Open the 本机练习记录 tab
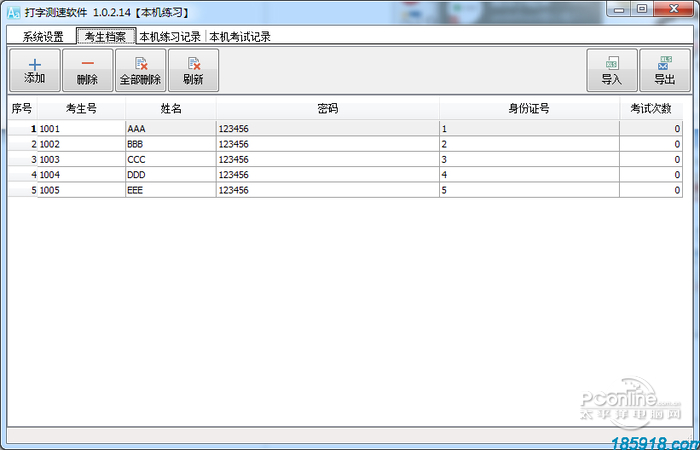This screenshot has height=450, width=700. pos(170,37)
